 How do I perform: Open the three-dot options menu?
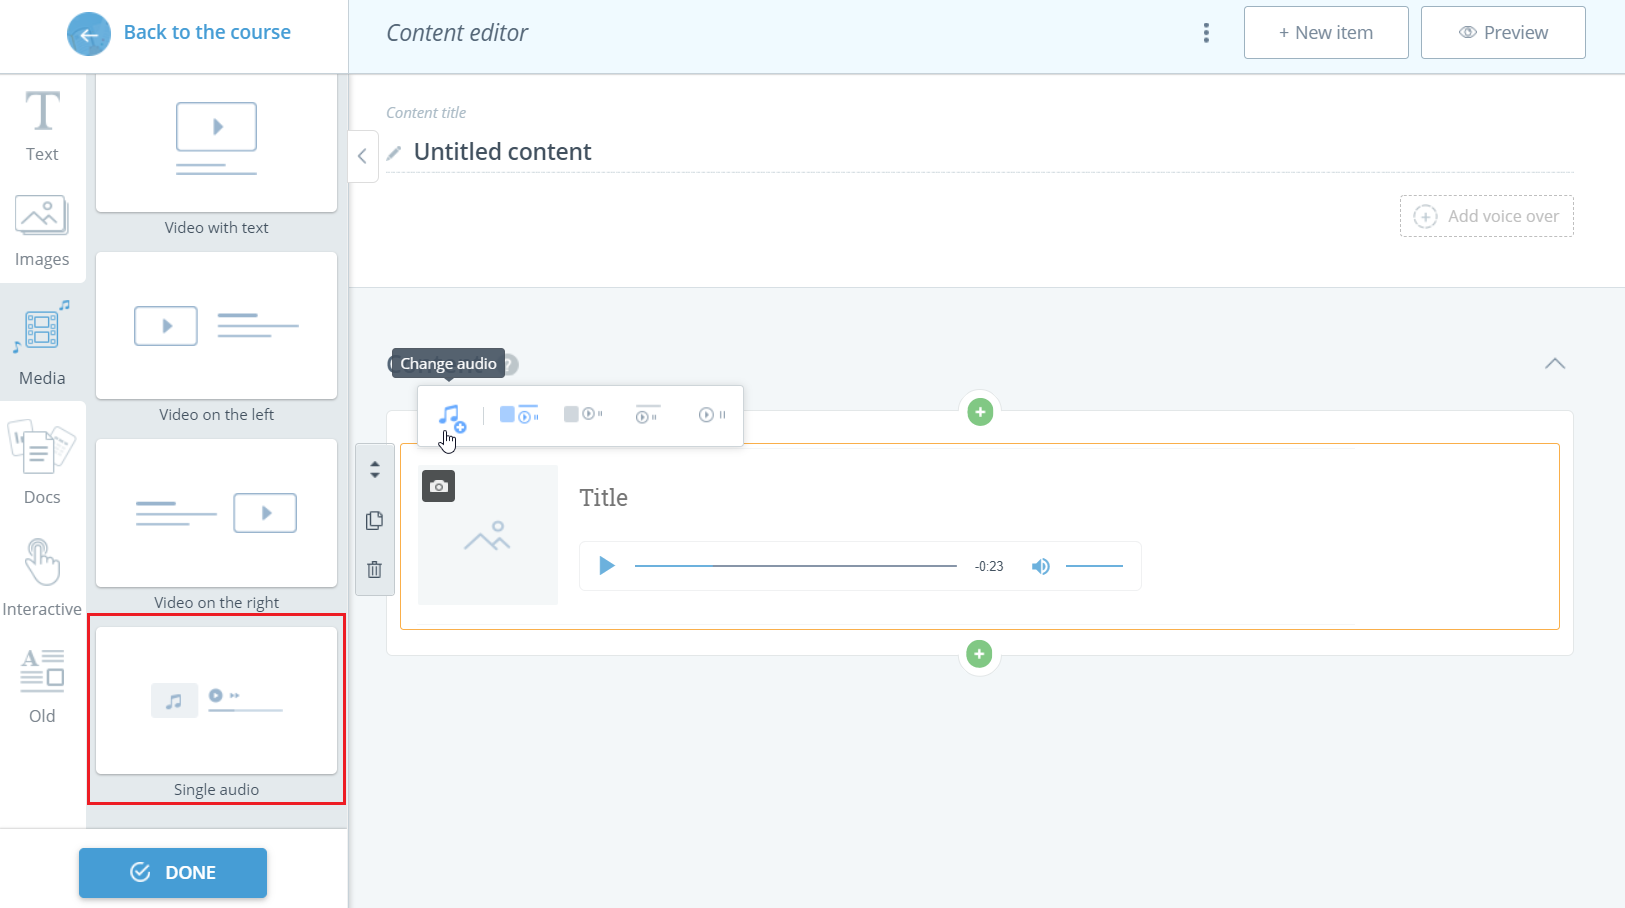coord(1206,32)
